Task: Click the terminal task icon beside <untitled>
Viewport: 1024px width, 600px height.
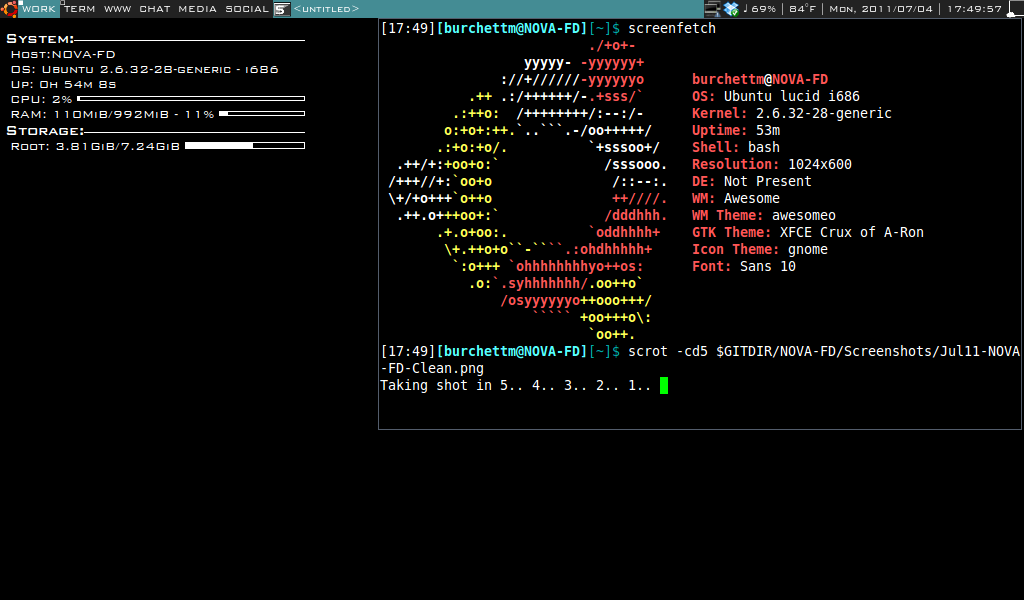Action: pyautogui.click(x=281, y=9)
